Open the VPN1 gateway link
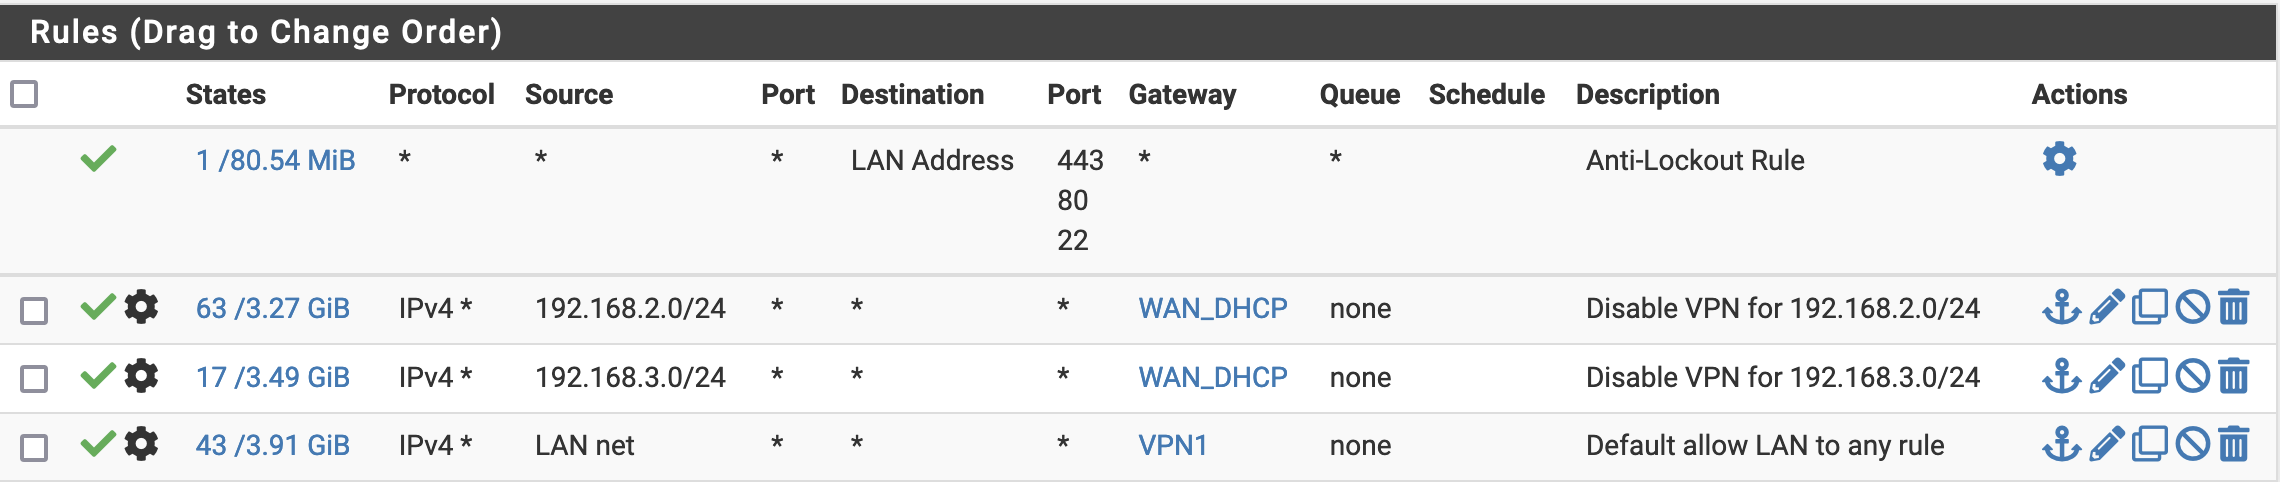Image resolution: width=2280 pixels, height=482 pixels. point(1172,445)
